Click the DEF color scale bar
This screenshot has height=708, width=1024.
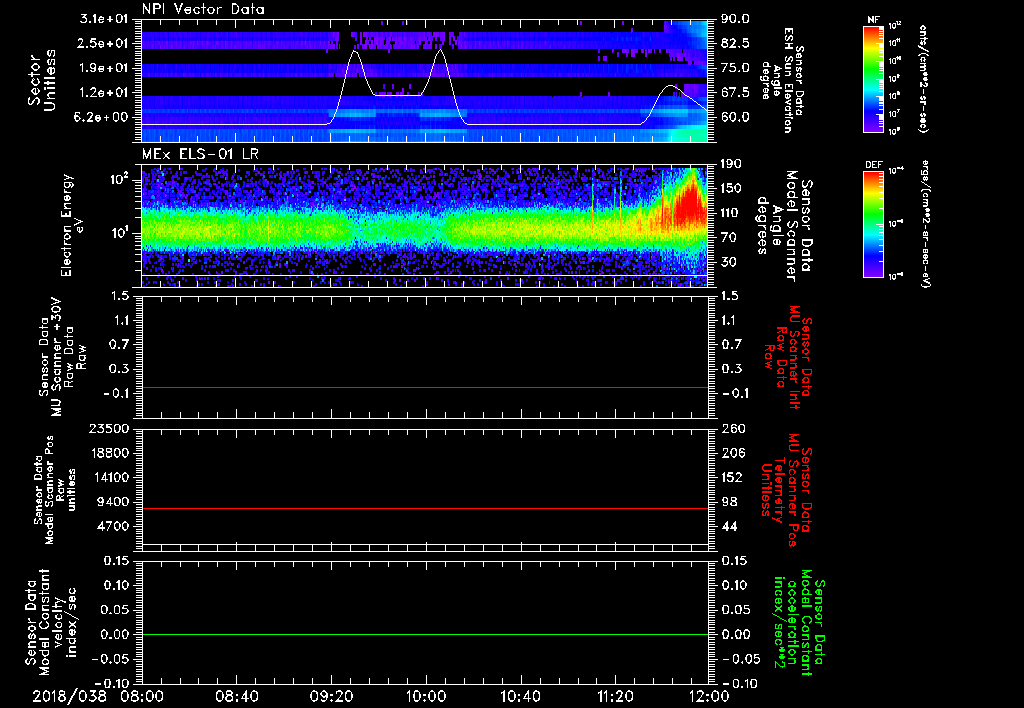pyautogui.click(x=873, y=225)
